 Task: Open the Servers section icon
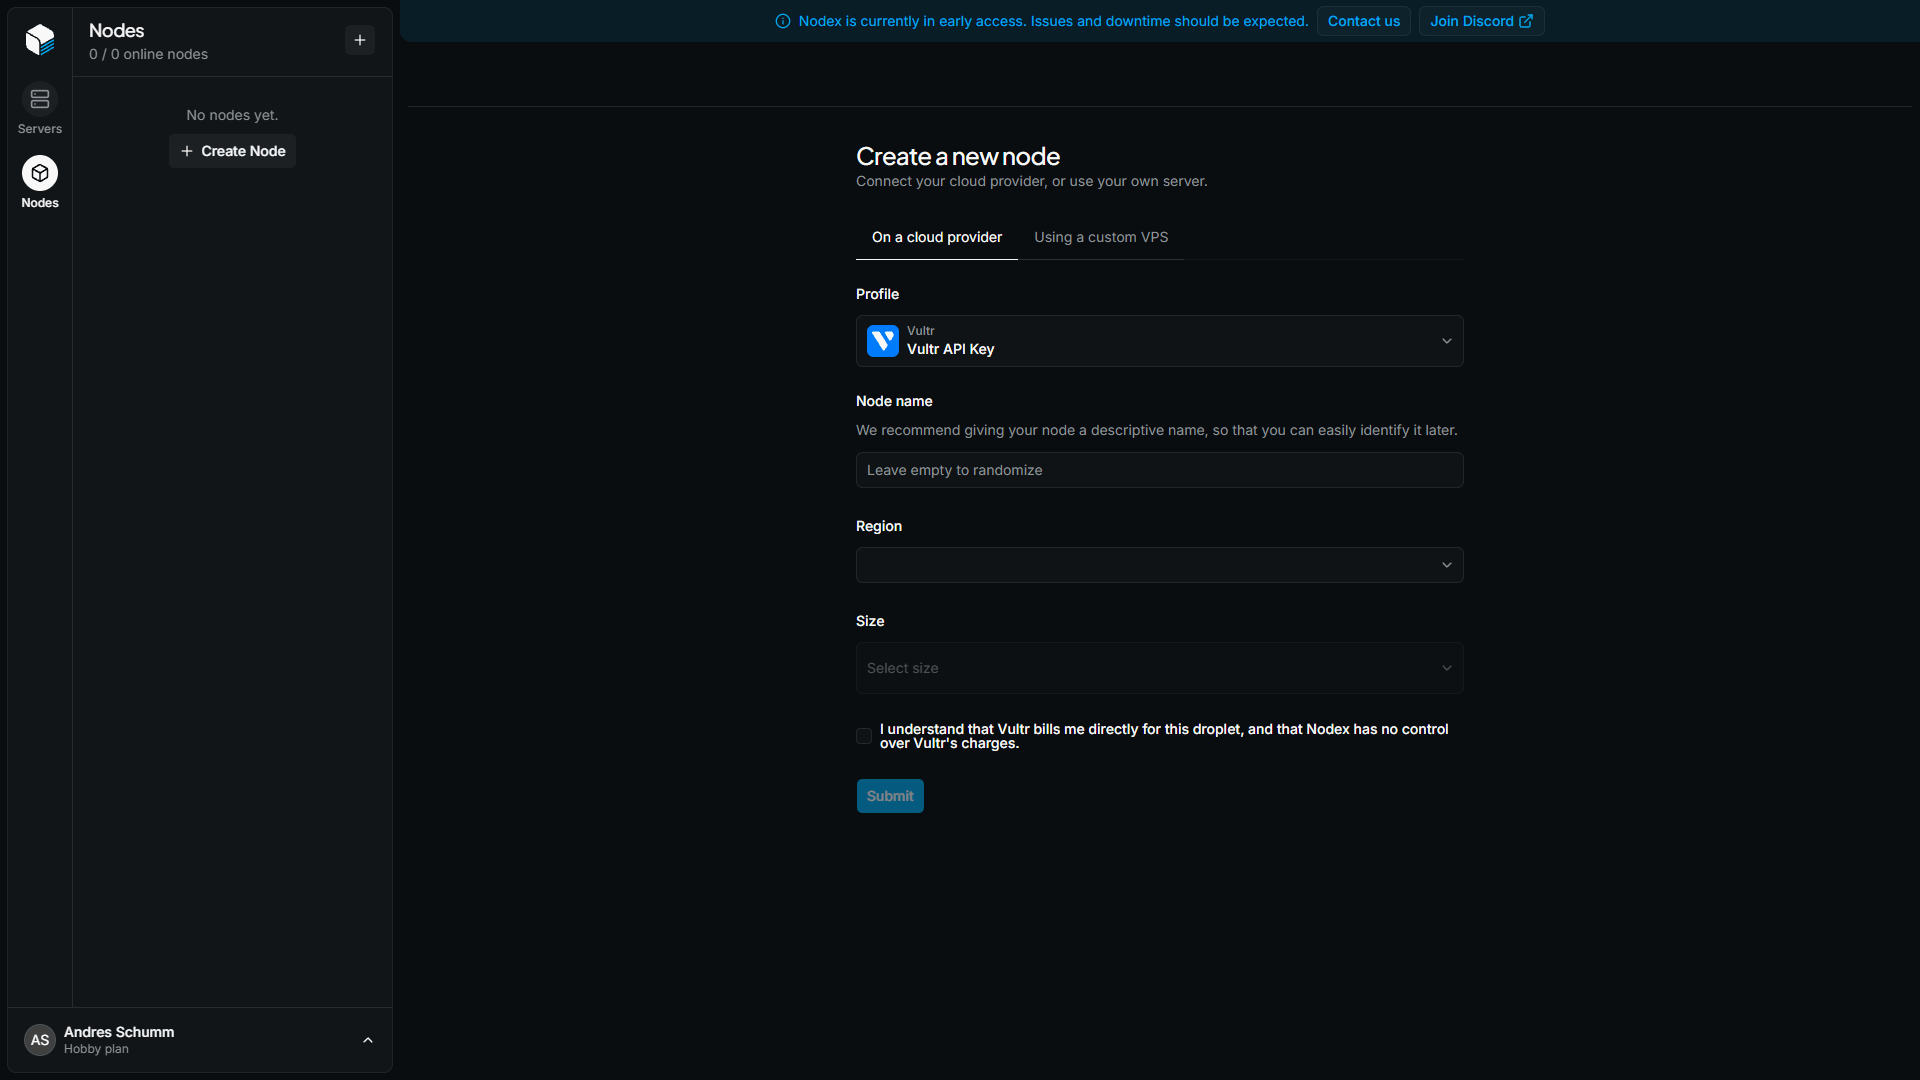40,99
